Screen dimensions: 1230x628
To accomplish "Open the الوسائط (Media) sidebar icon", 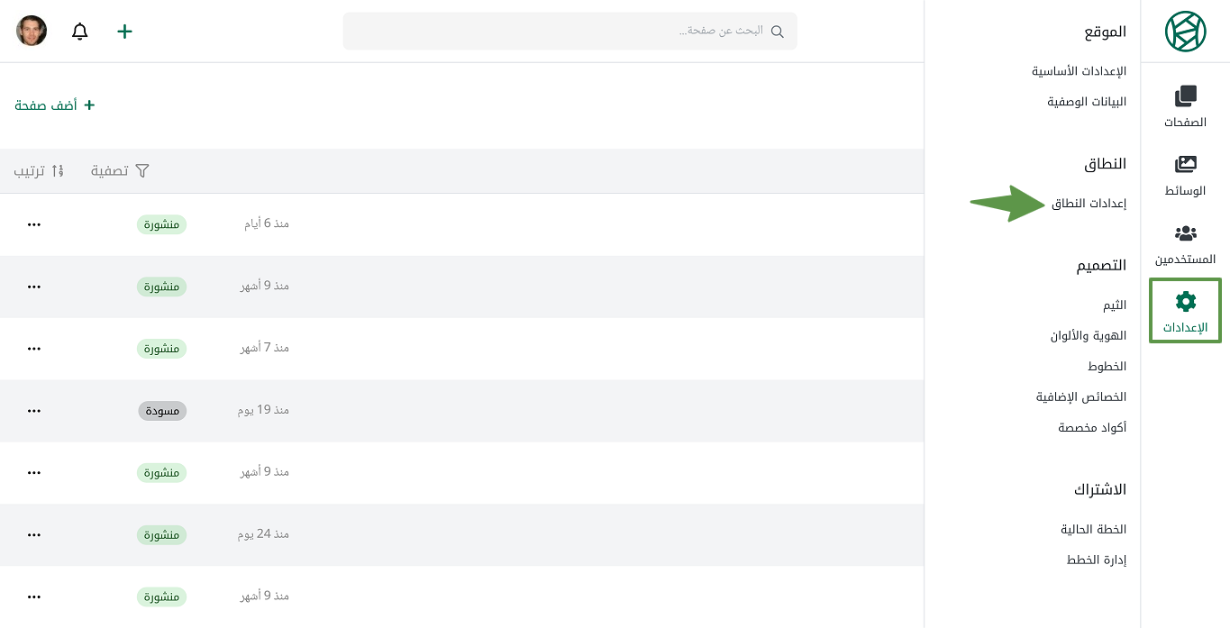I will pyautogui.click(x=1185, y=175).
